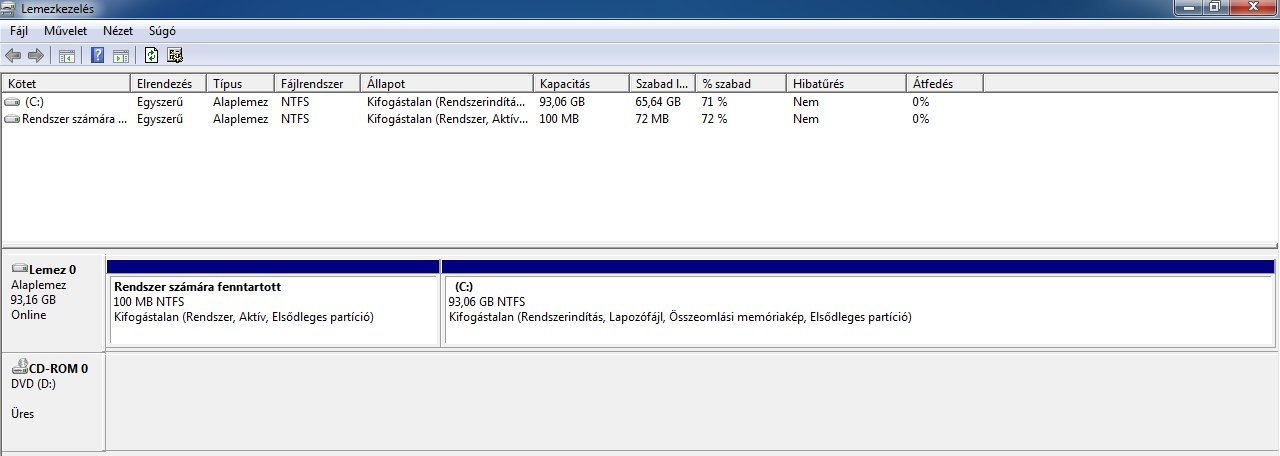The image size is (1280, 456).
Task: Click the Forward arrow toolbar icon
Action: click(36, 55)
